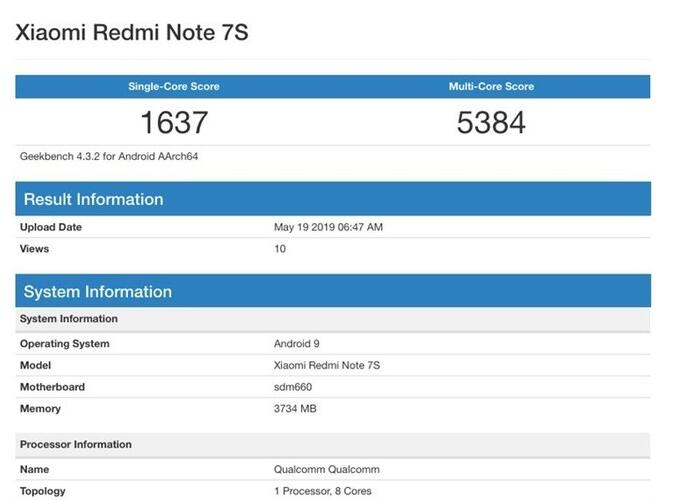Click the Views row label
676x500 pixels.
pos(35,249)
